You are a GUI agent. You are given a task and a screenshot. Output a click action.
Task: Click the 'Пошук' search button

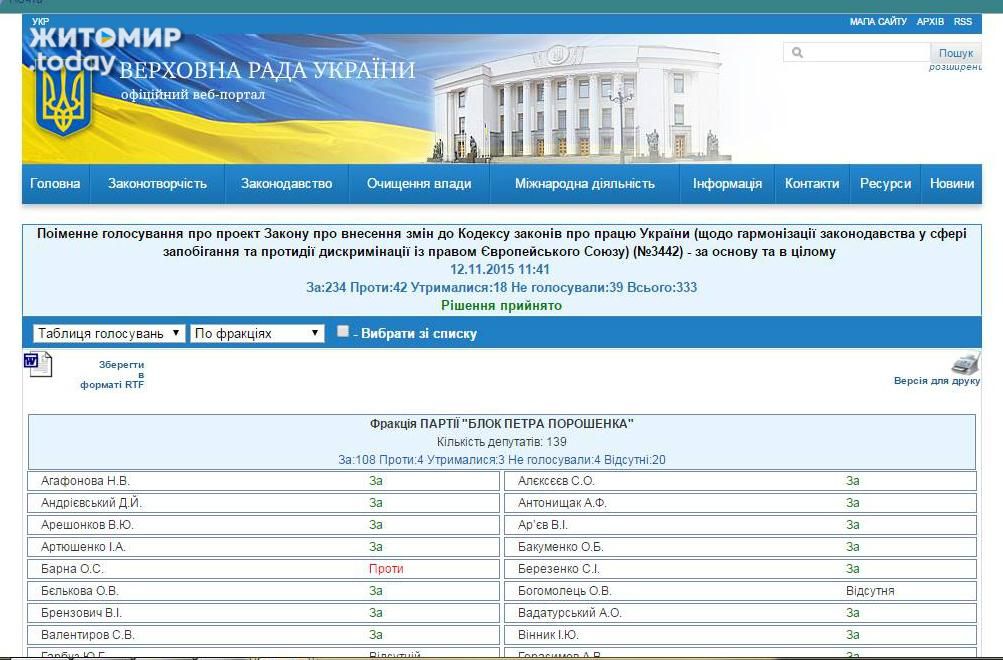point(955,53)
